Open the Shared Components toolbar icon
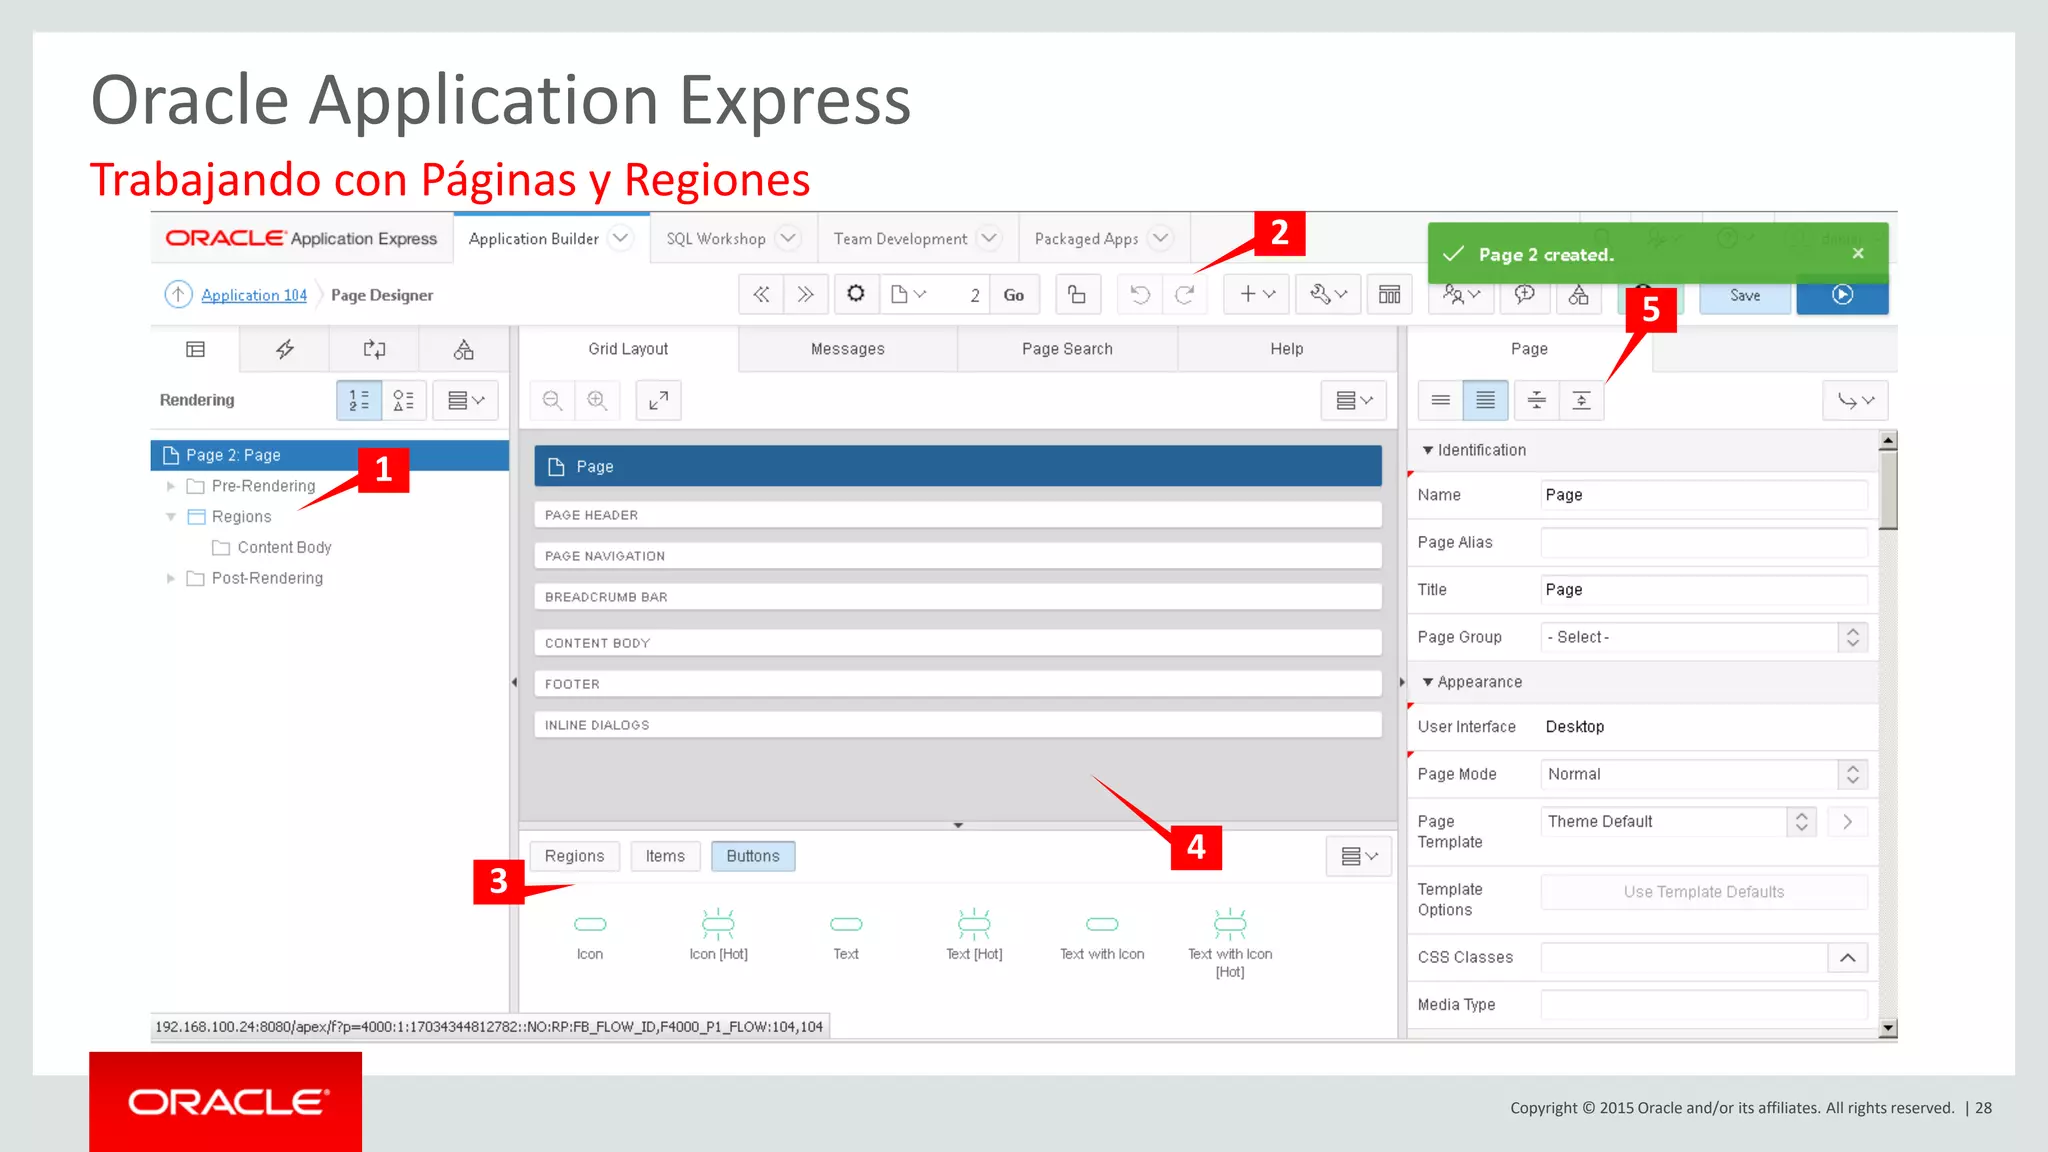The width and height of the screenshot is (2048, 1152). pos(1578,295)
